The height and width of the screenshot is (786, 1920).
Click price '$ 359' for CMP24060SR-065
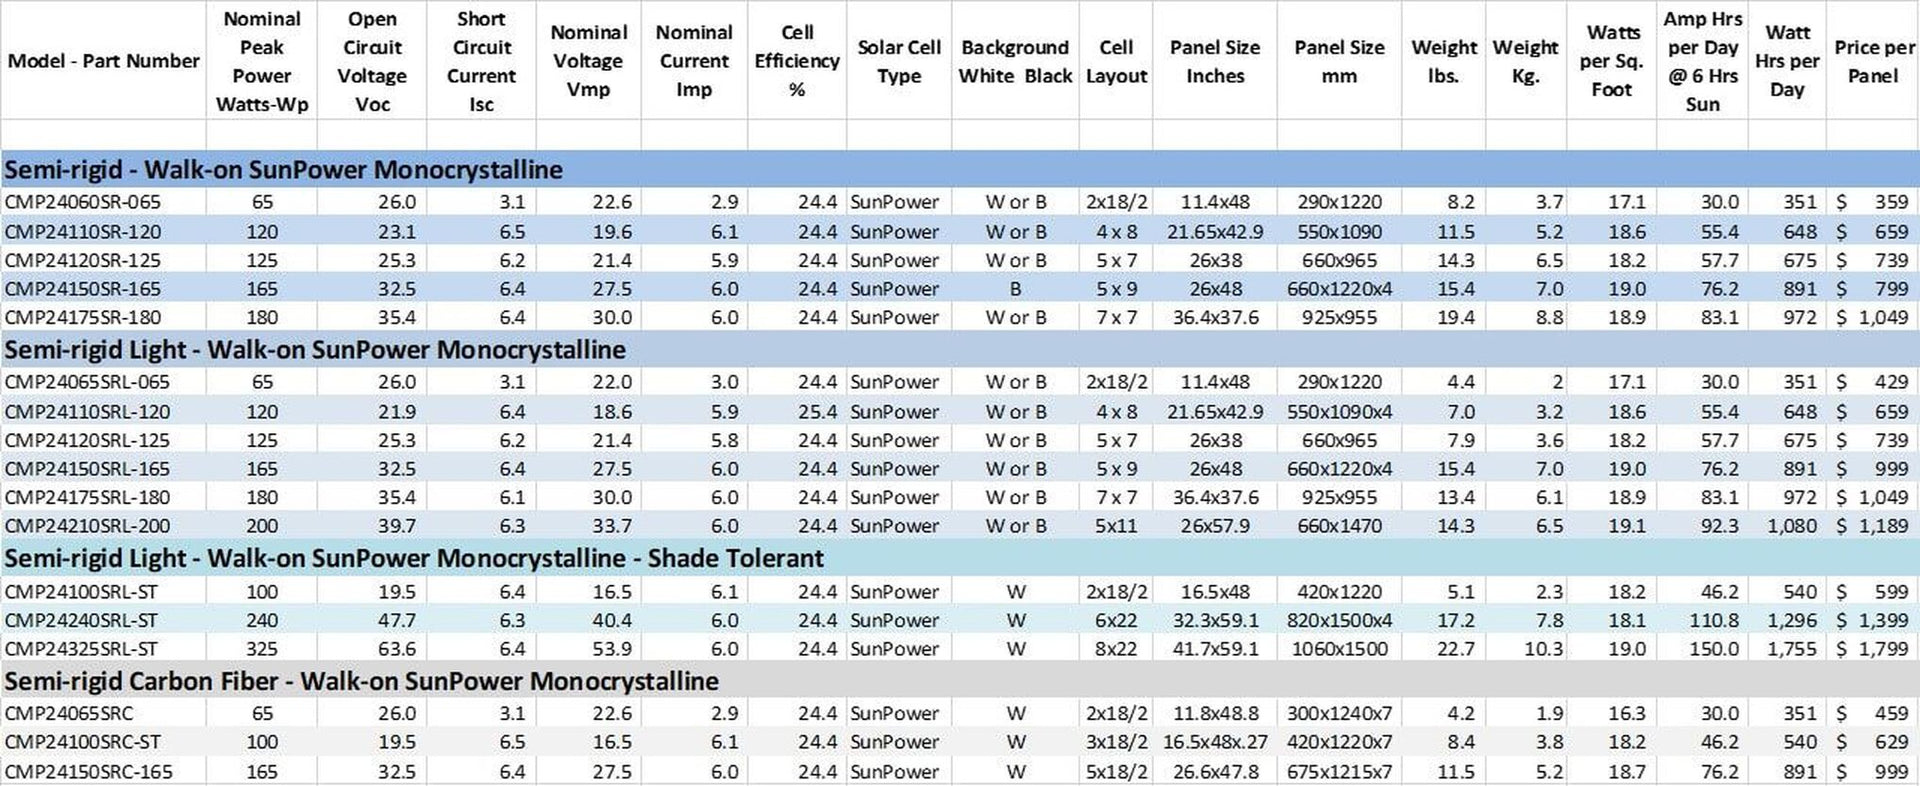pyautogui.click(x=1872, y=202)
